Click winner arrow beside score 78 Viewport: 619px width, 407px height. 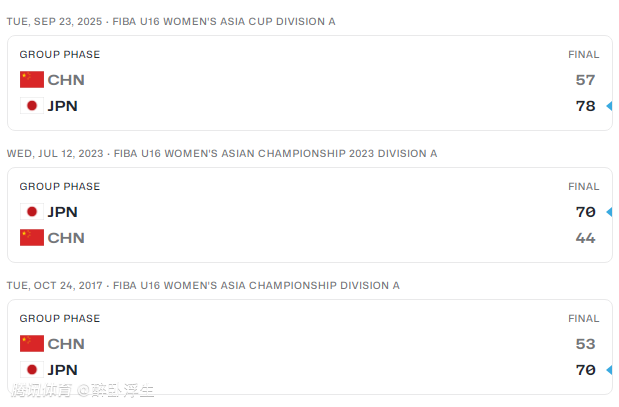point(609,106)
